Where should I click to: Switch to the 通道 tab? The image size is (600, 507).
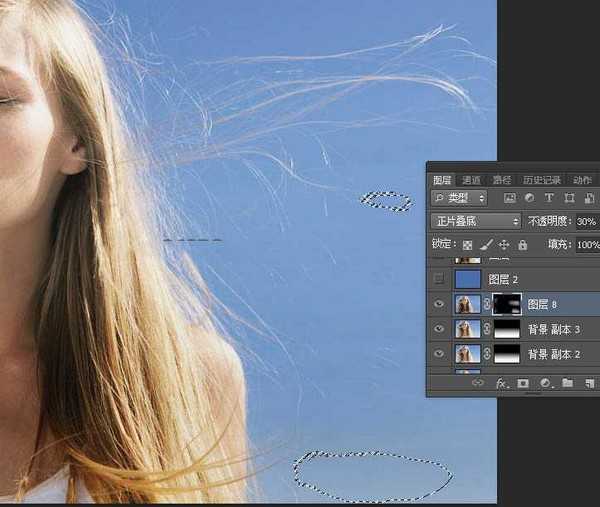[471, 180]
